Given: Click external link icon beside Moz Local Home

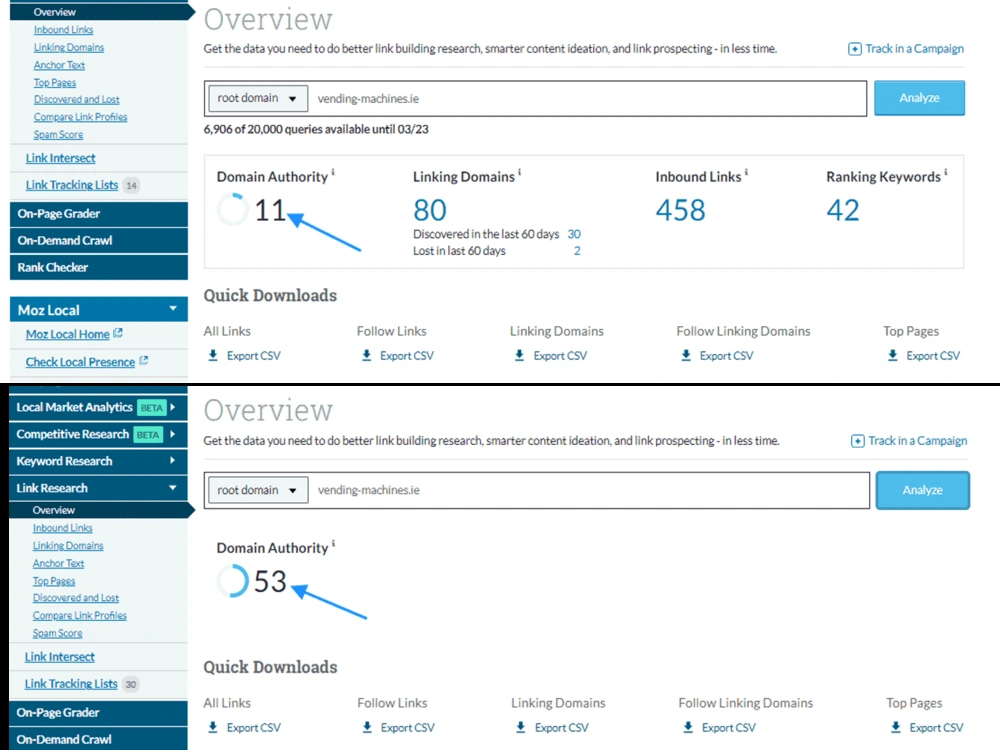Looking at the screenshot, I should pyautogui.click(x=118, y=333).
